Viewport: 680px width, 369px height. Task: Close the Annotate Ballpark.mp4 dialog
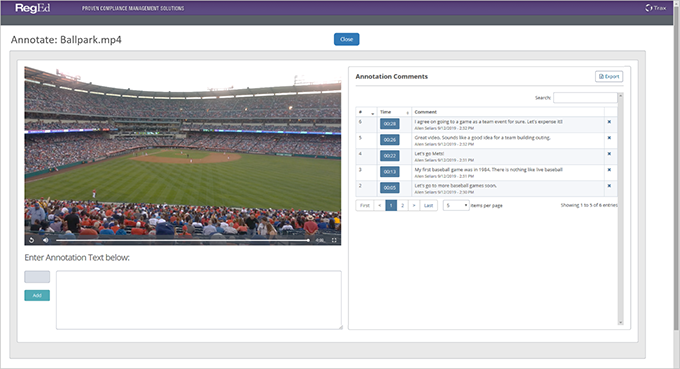[347, 39]
